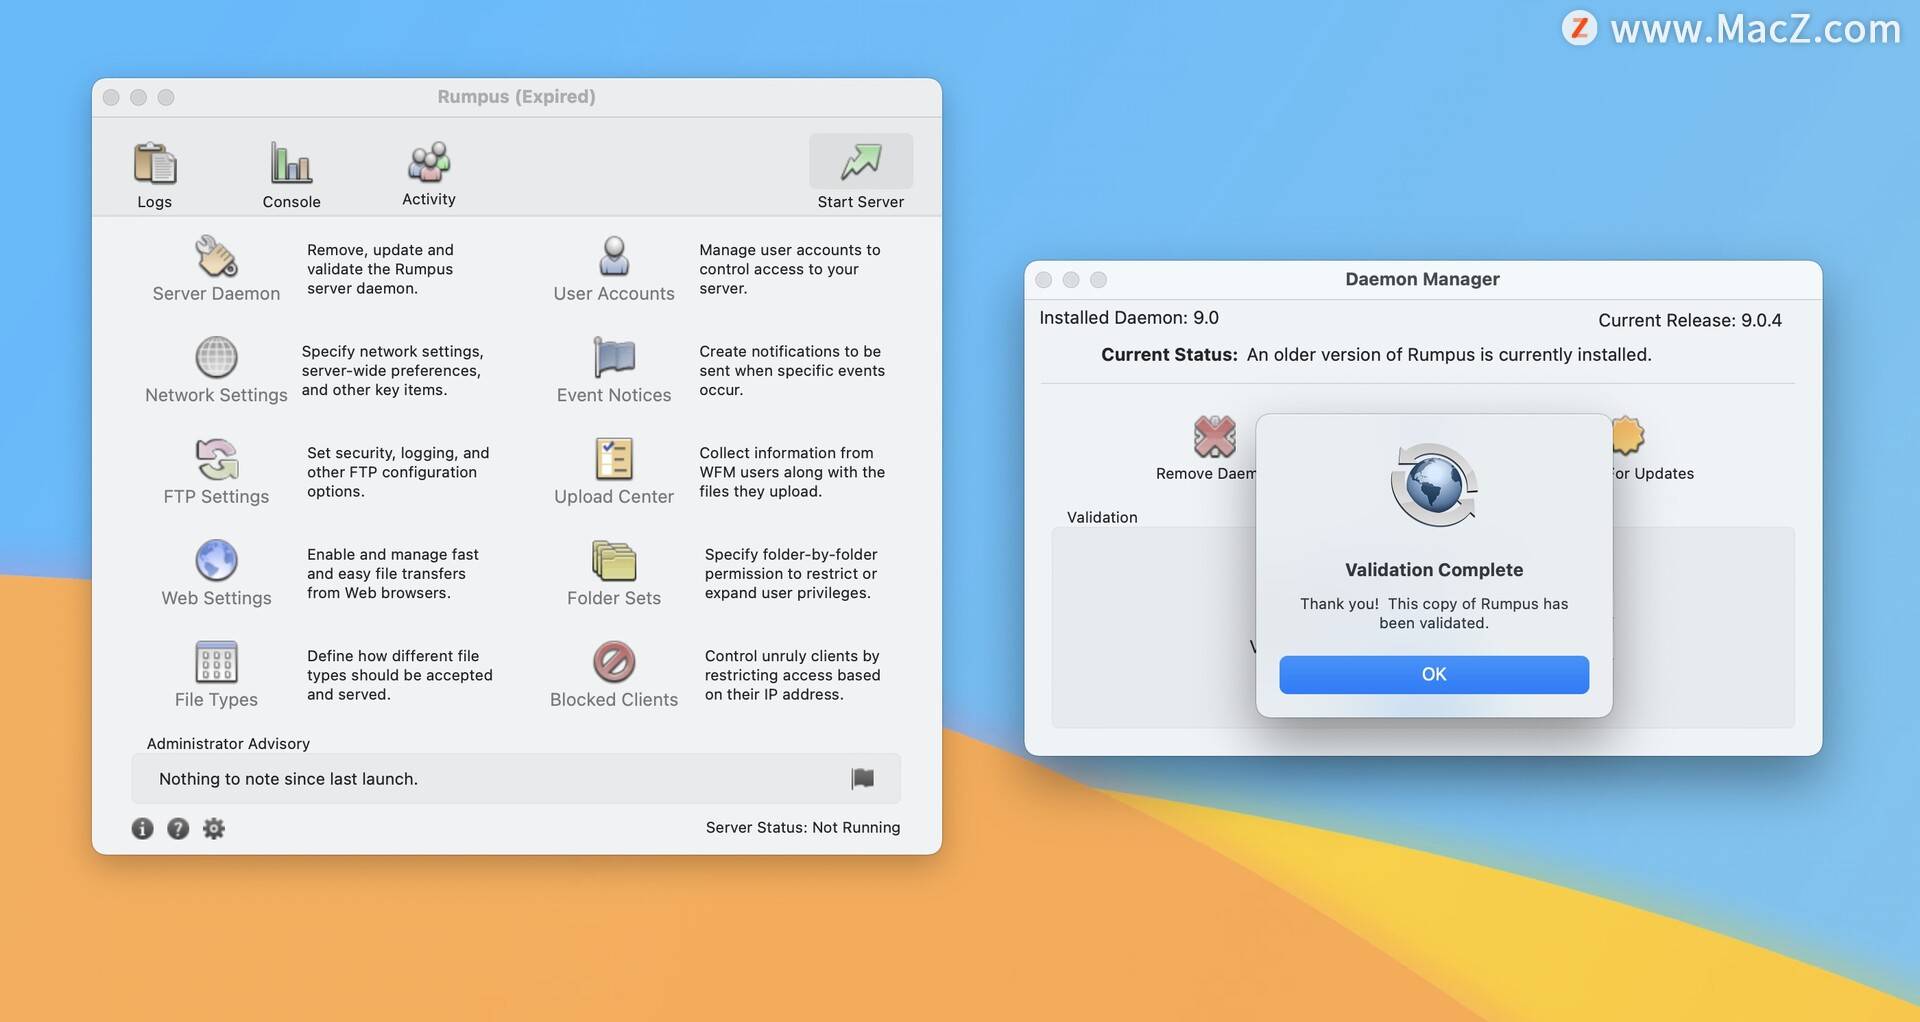
Task: Click the Server Daemon label
Action: [216, 294]
